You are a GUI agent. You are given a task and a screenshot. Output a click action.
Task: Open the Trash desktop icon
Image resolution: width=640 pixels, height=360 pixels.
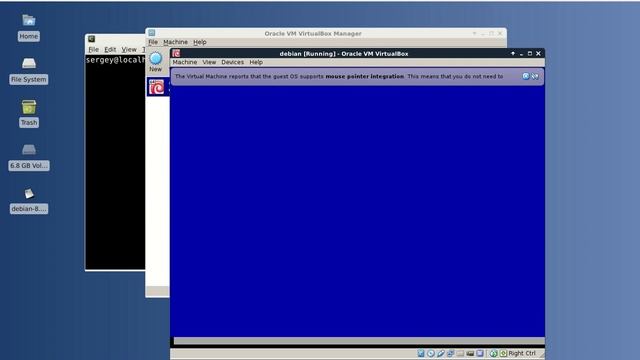[x=29, y=114]
